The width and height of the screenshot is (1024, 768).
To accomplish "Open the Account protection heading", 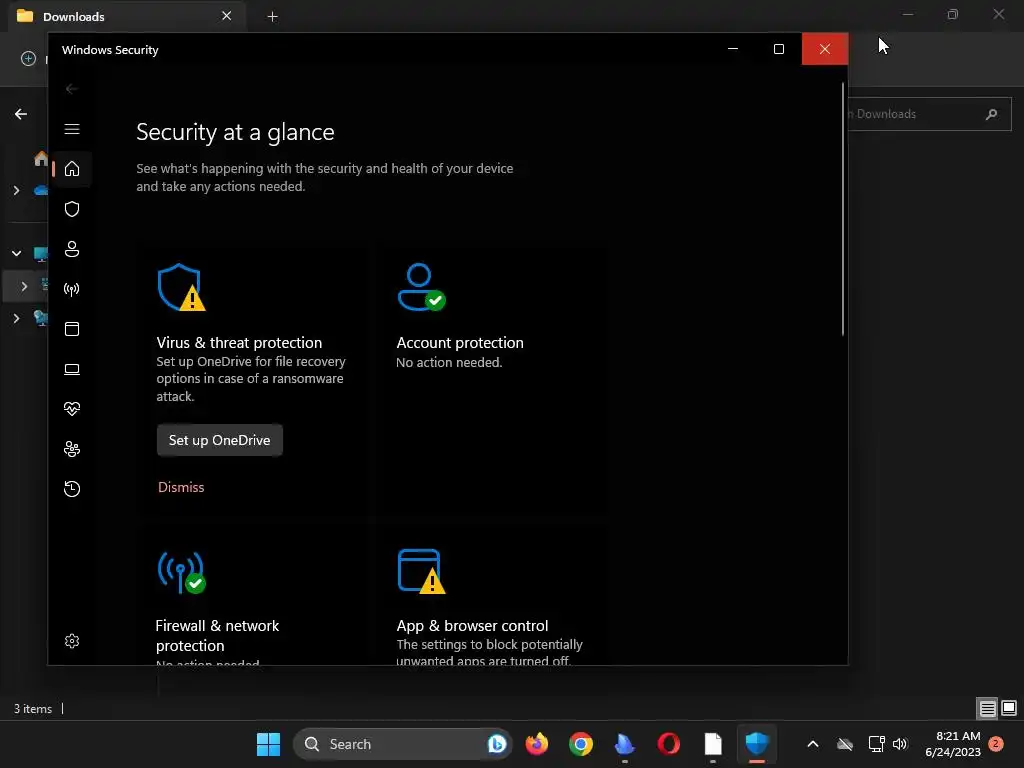I will tap(460, 343).
